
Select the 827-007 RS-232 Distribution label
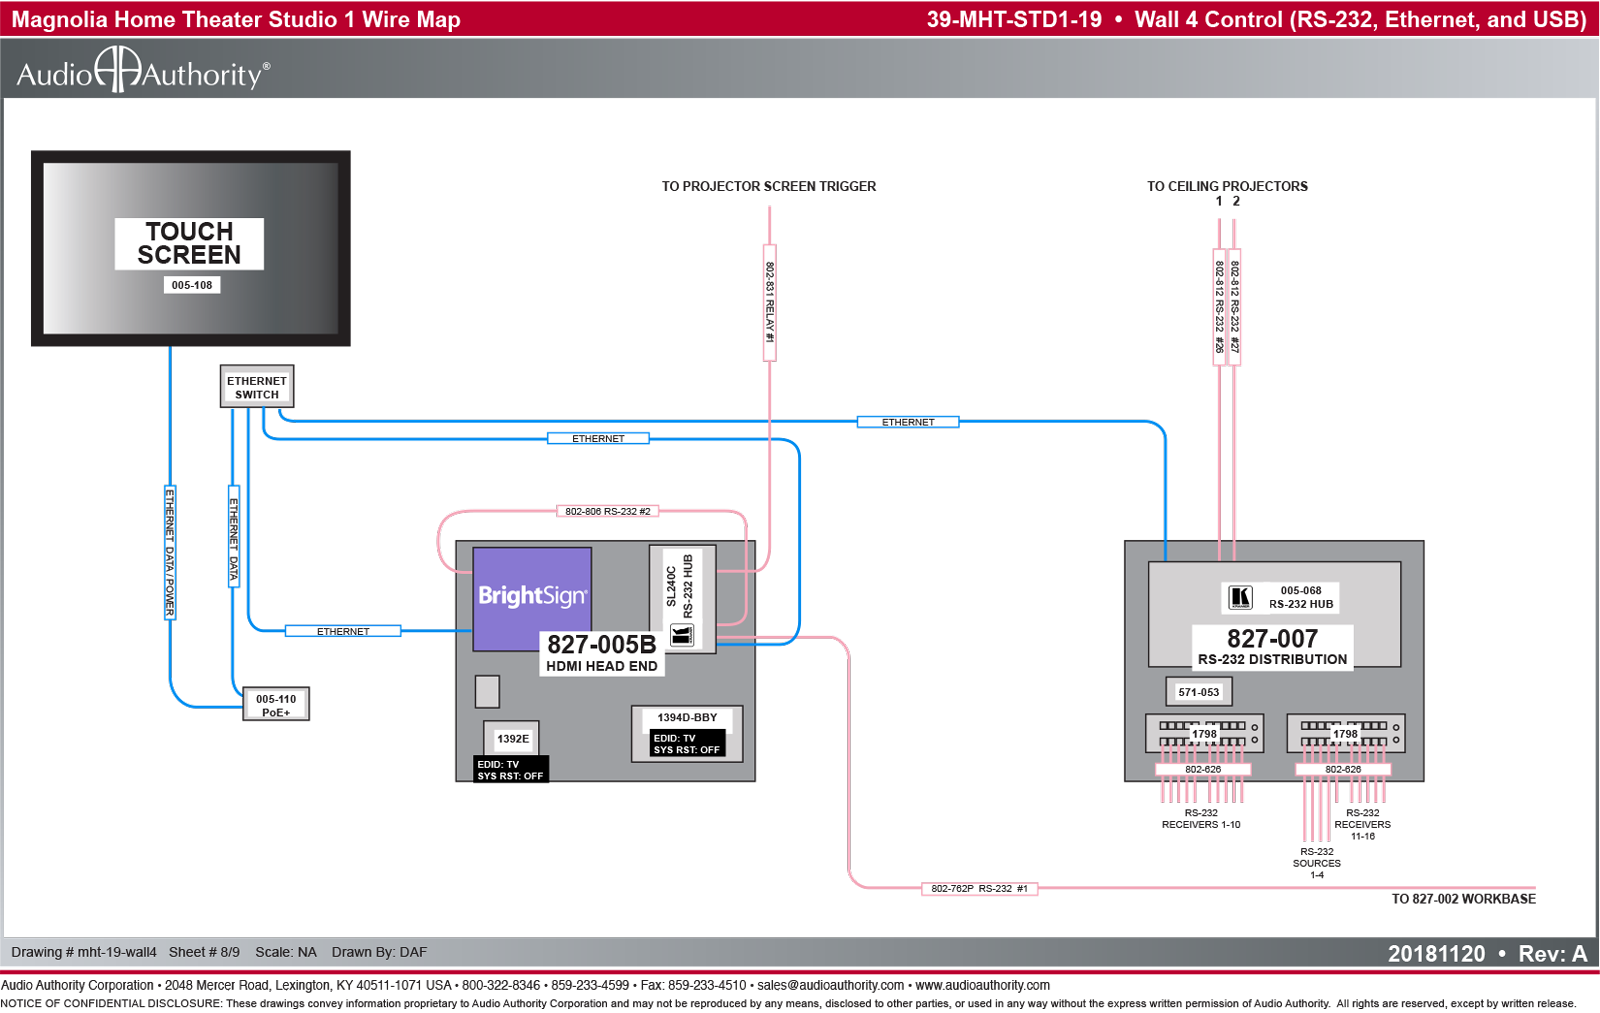1272,647
